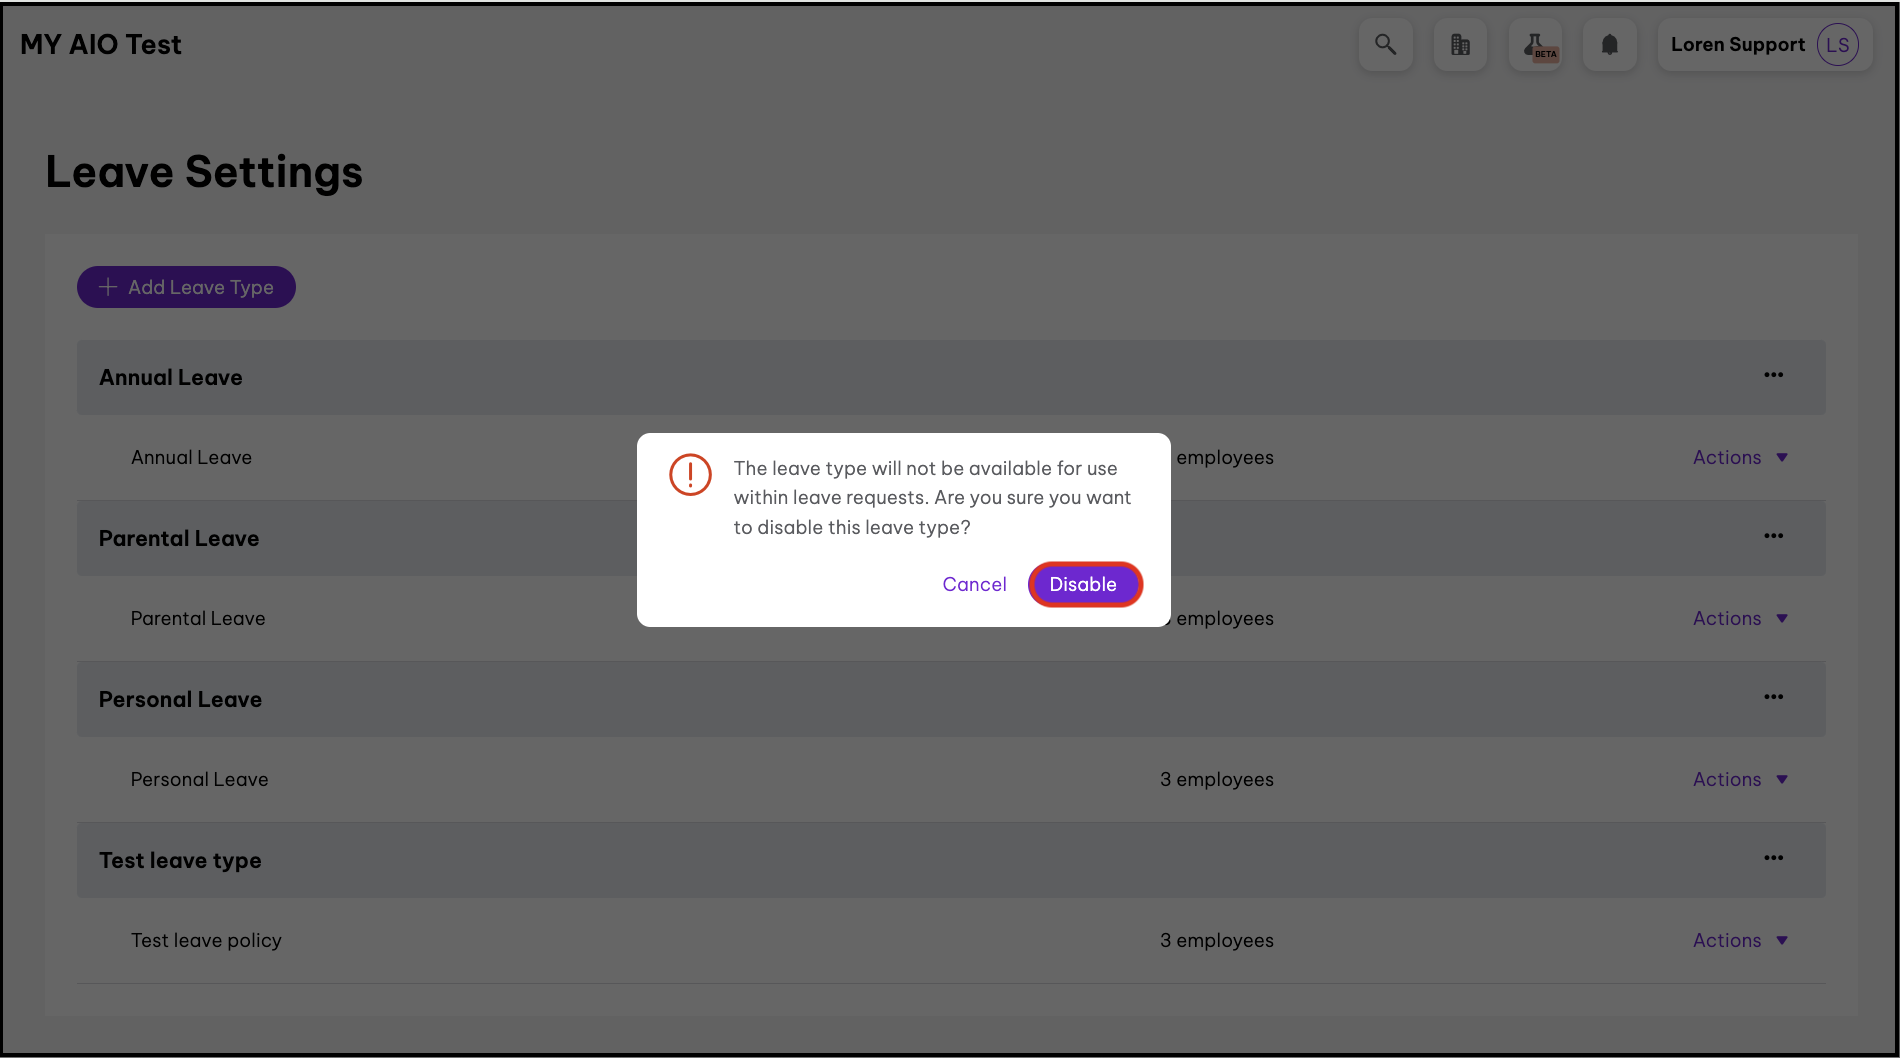This screenshot has height=1058, width=1900.
Task: Open Loren Support account menu
Action: pyautogui.click(x=1737, y=45)
